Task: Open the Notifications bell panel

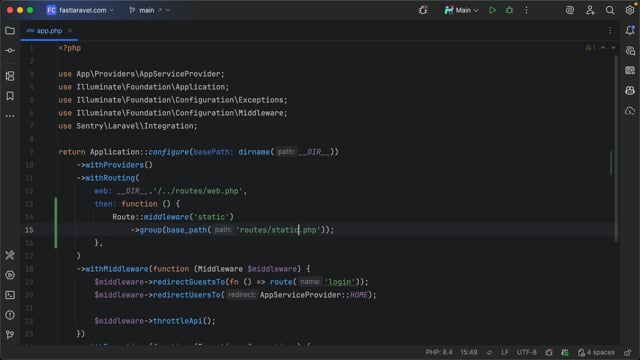Action: pos(630,31)
